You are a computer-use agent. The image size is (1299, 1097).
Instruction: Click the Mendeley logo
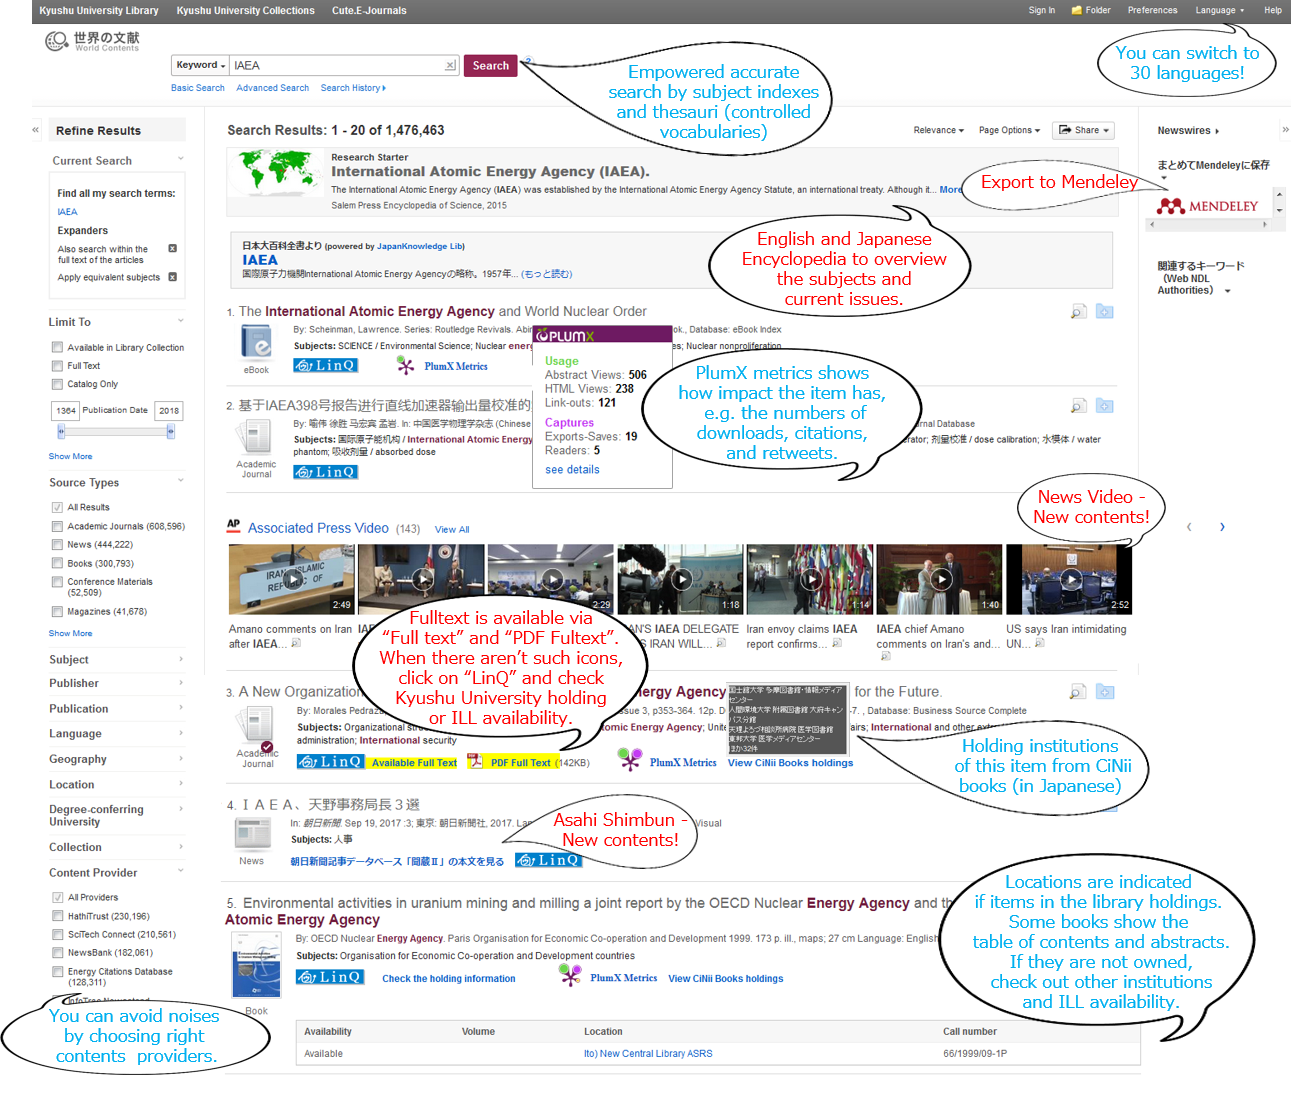click(x=1207, y=206)
